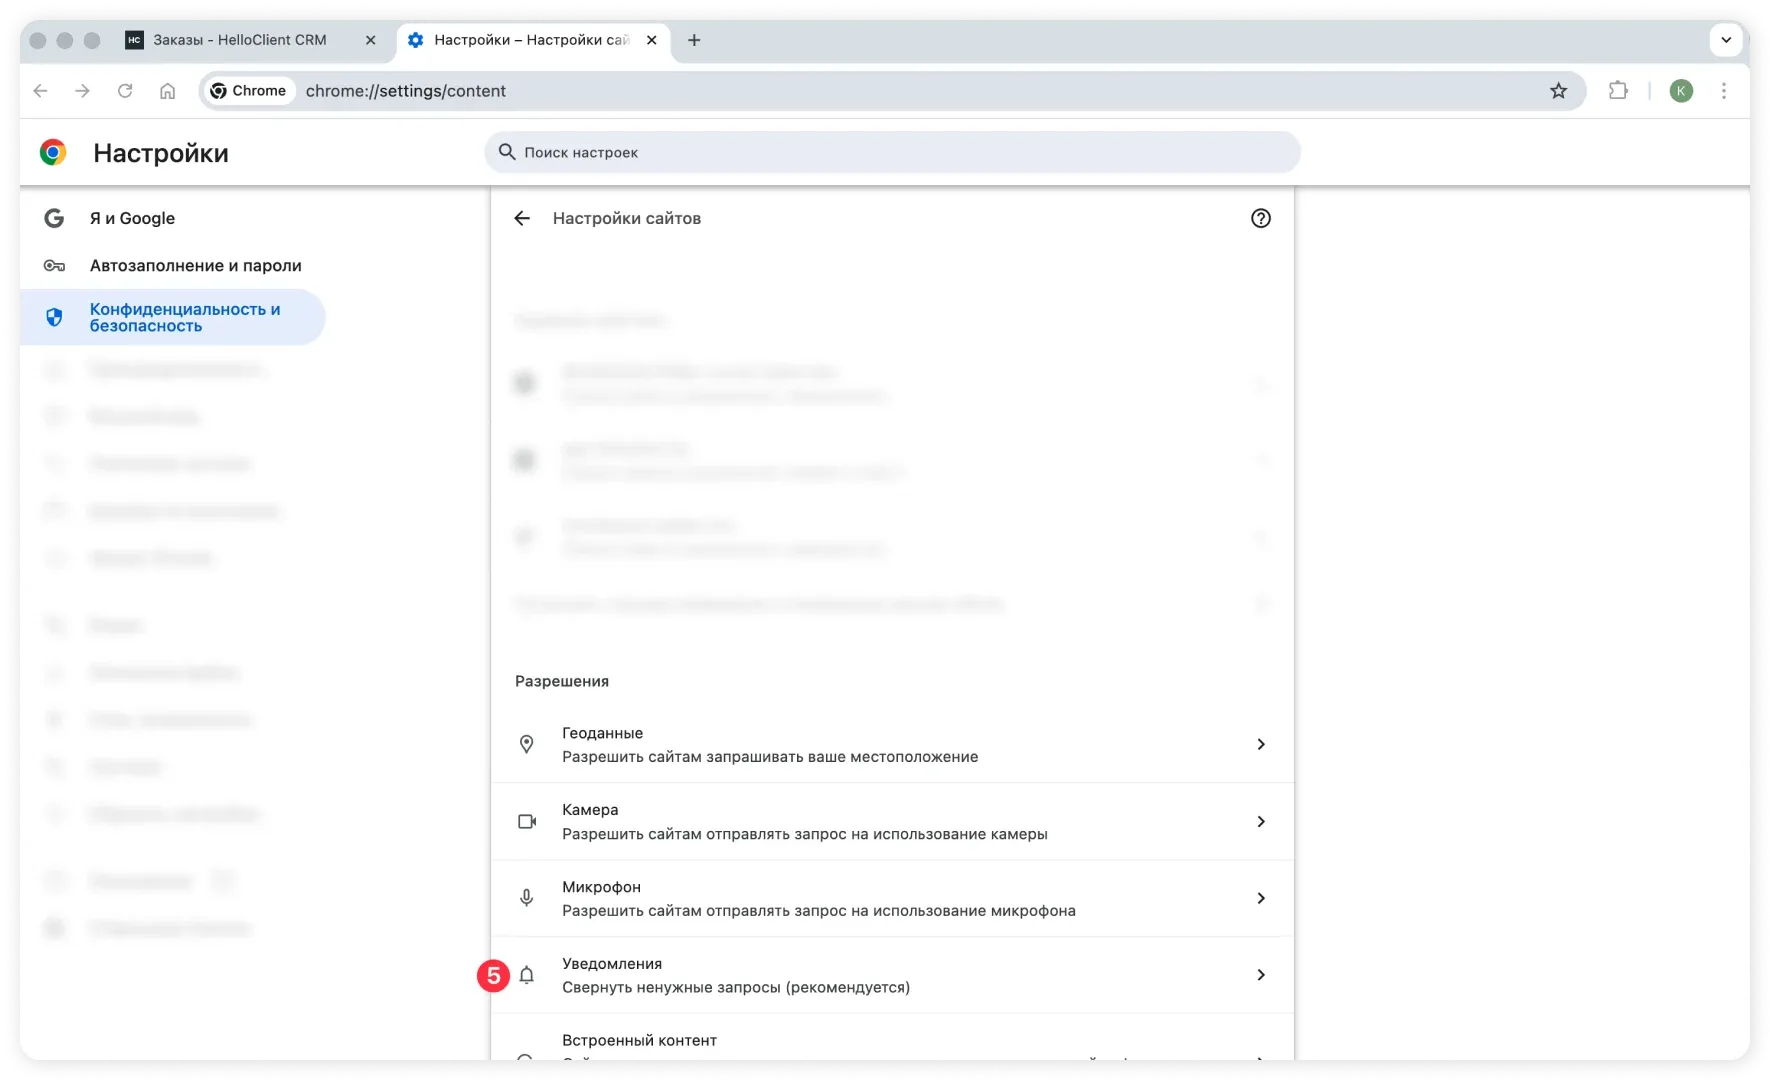Viewport: 1770px width, 1080px height.
Task: Open the Геоданные row chevron
Action: 1261,744
